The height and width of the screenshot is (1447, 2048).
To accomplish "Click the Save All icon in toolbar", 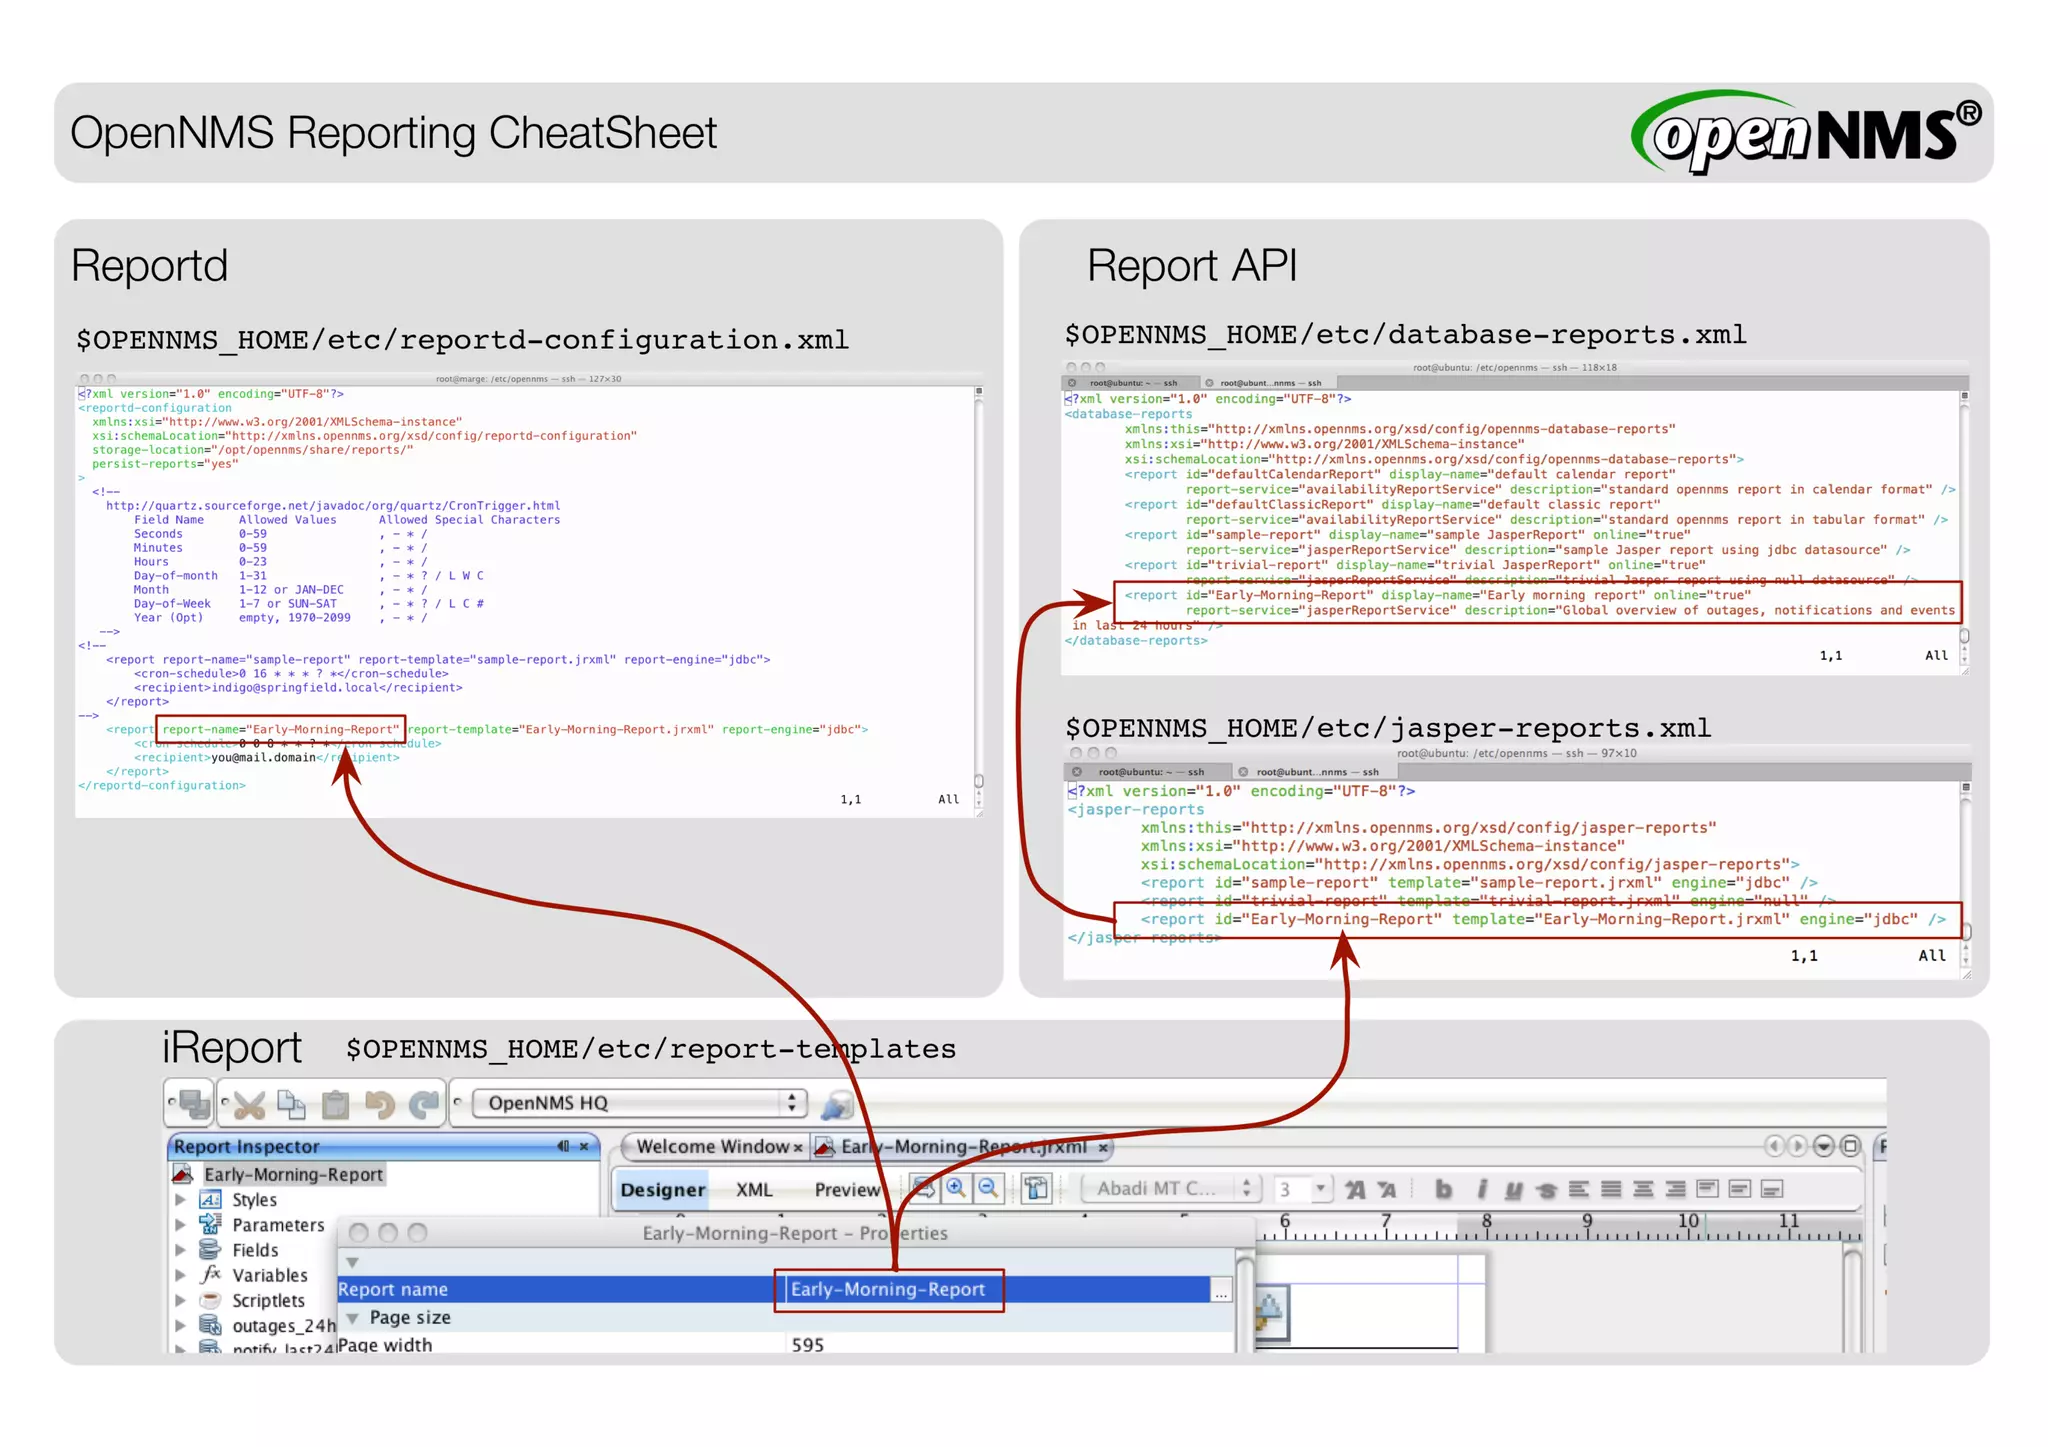I will click(x=193, y=1104).
